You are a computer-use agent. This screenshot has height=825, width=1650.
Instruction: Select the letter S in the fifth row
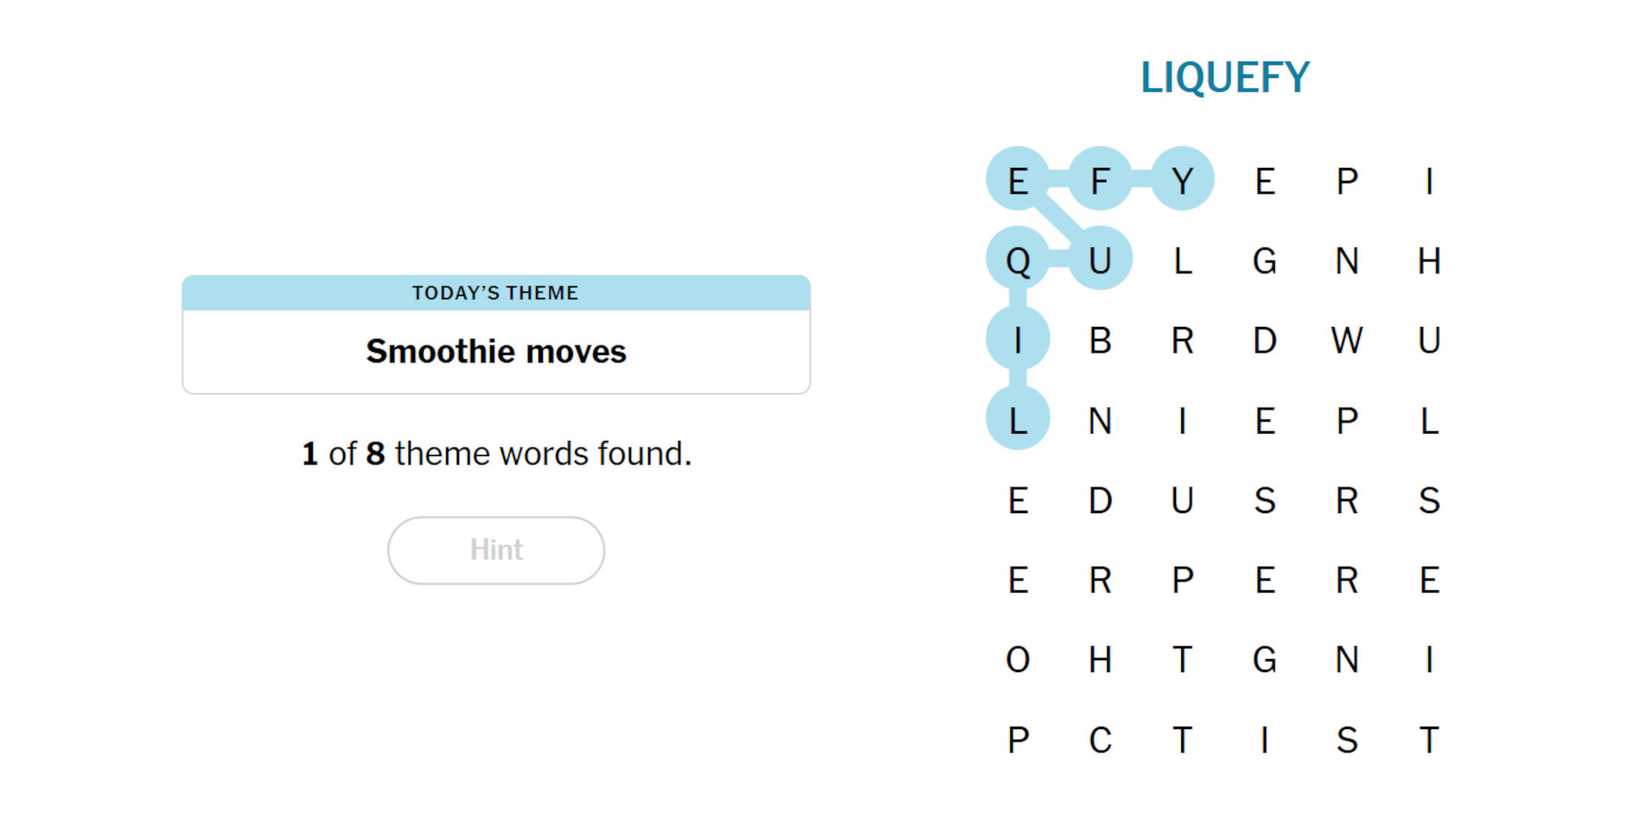[1265, 501]
